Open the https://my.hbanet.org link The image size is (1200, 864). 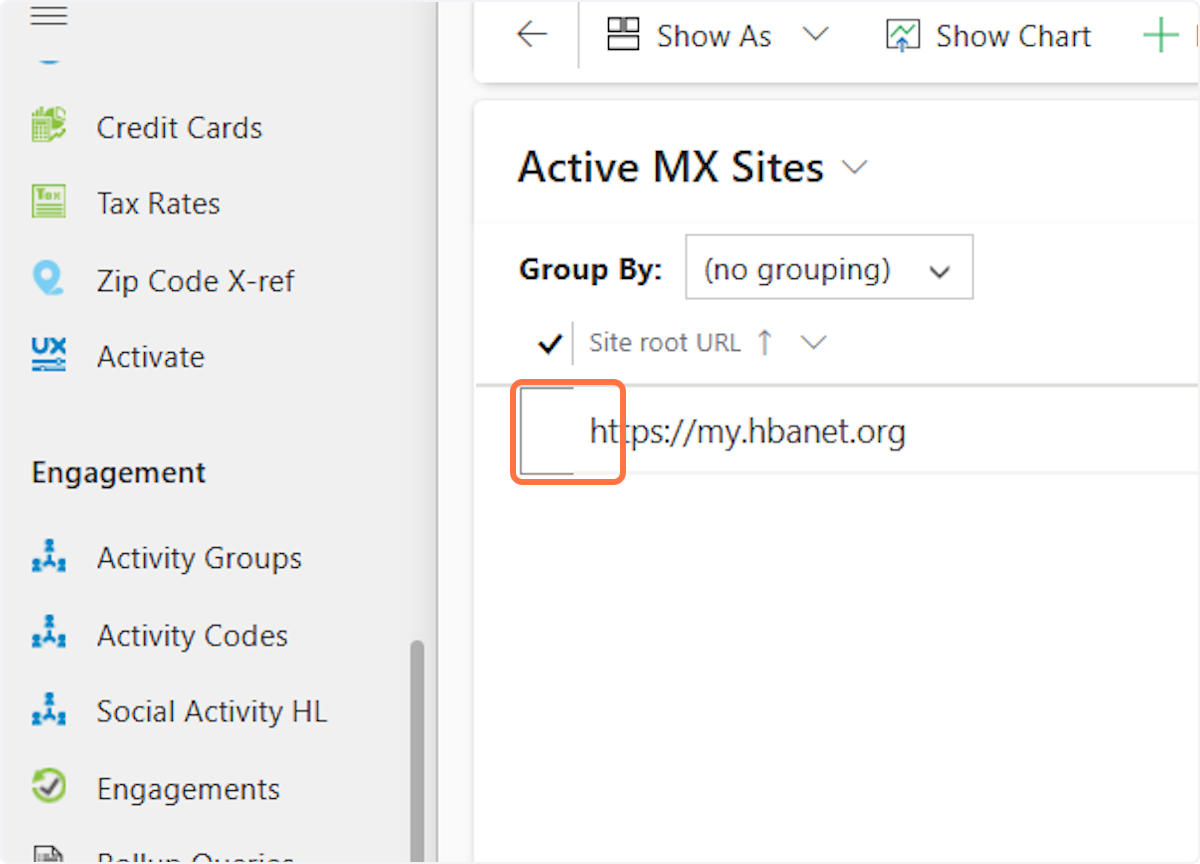(x=747, y=432)
